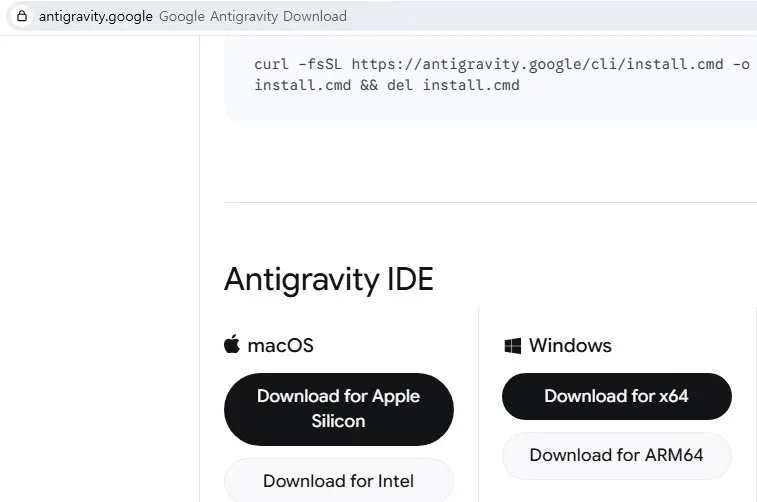Click 'Google Antigravity Download' page title text
The height and width of the screenshot is (502, 757).
[253, 16]
